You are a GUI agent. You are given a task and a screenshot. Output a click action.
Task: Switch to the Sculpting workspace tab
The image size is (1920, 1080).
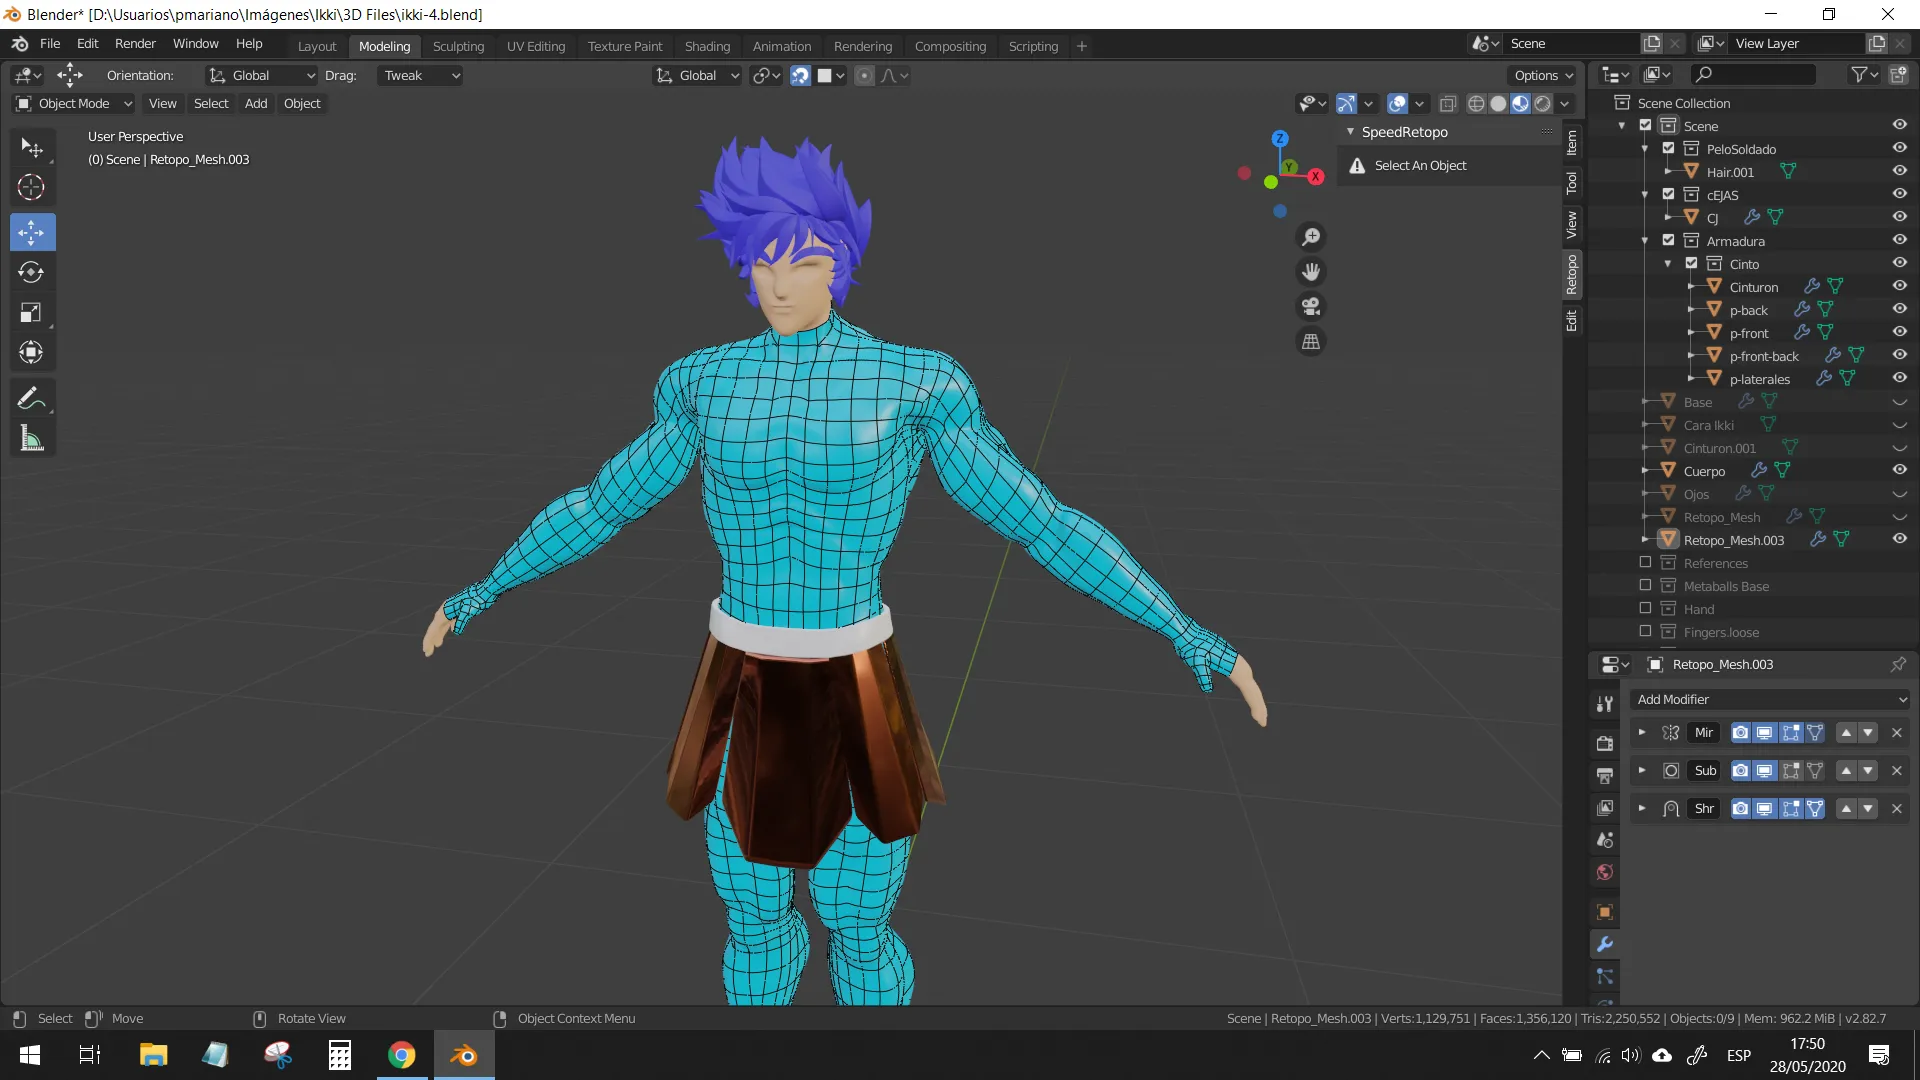[458, 47]
